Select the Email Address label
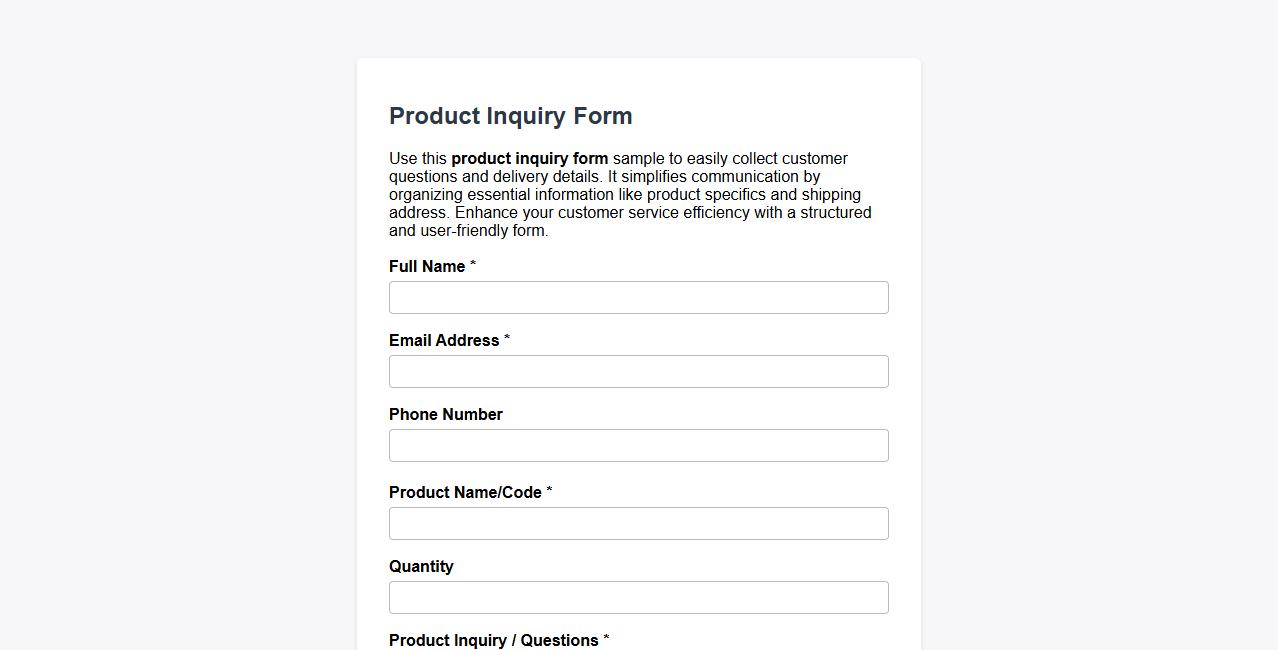The image size is (1278, 650). coord(443,340)
